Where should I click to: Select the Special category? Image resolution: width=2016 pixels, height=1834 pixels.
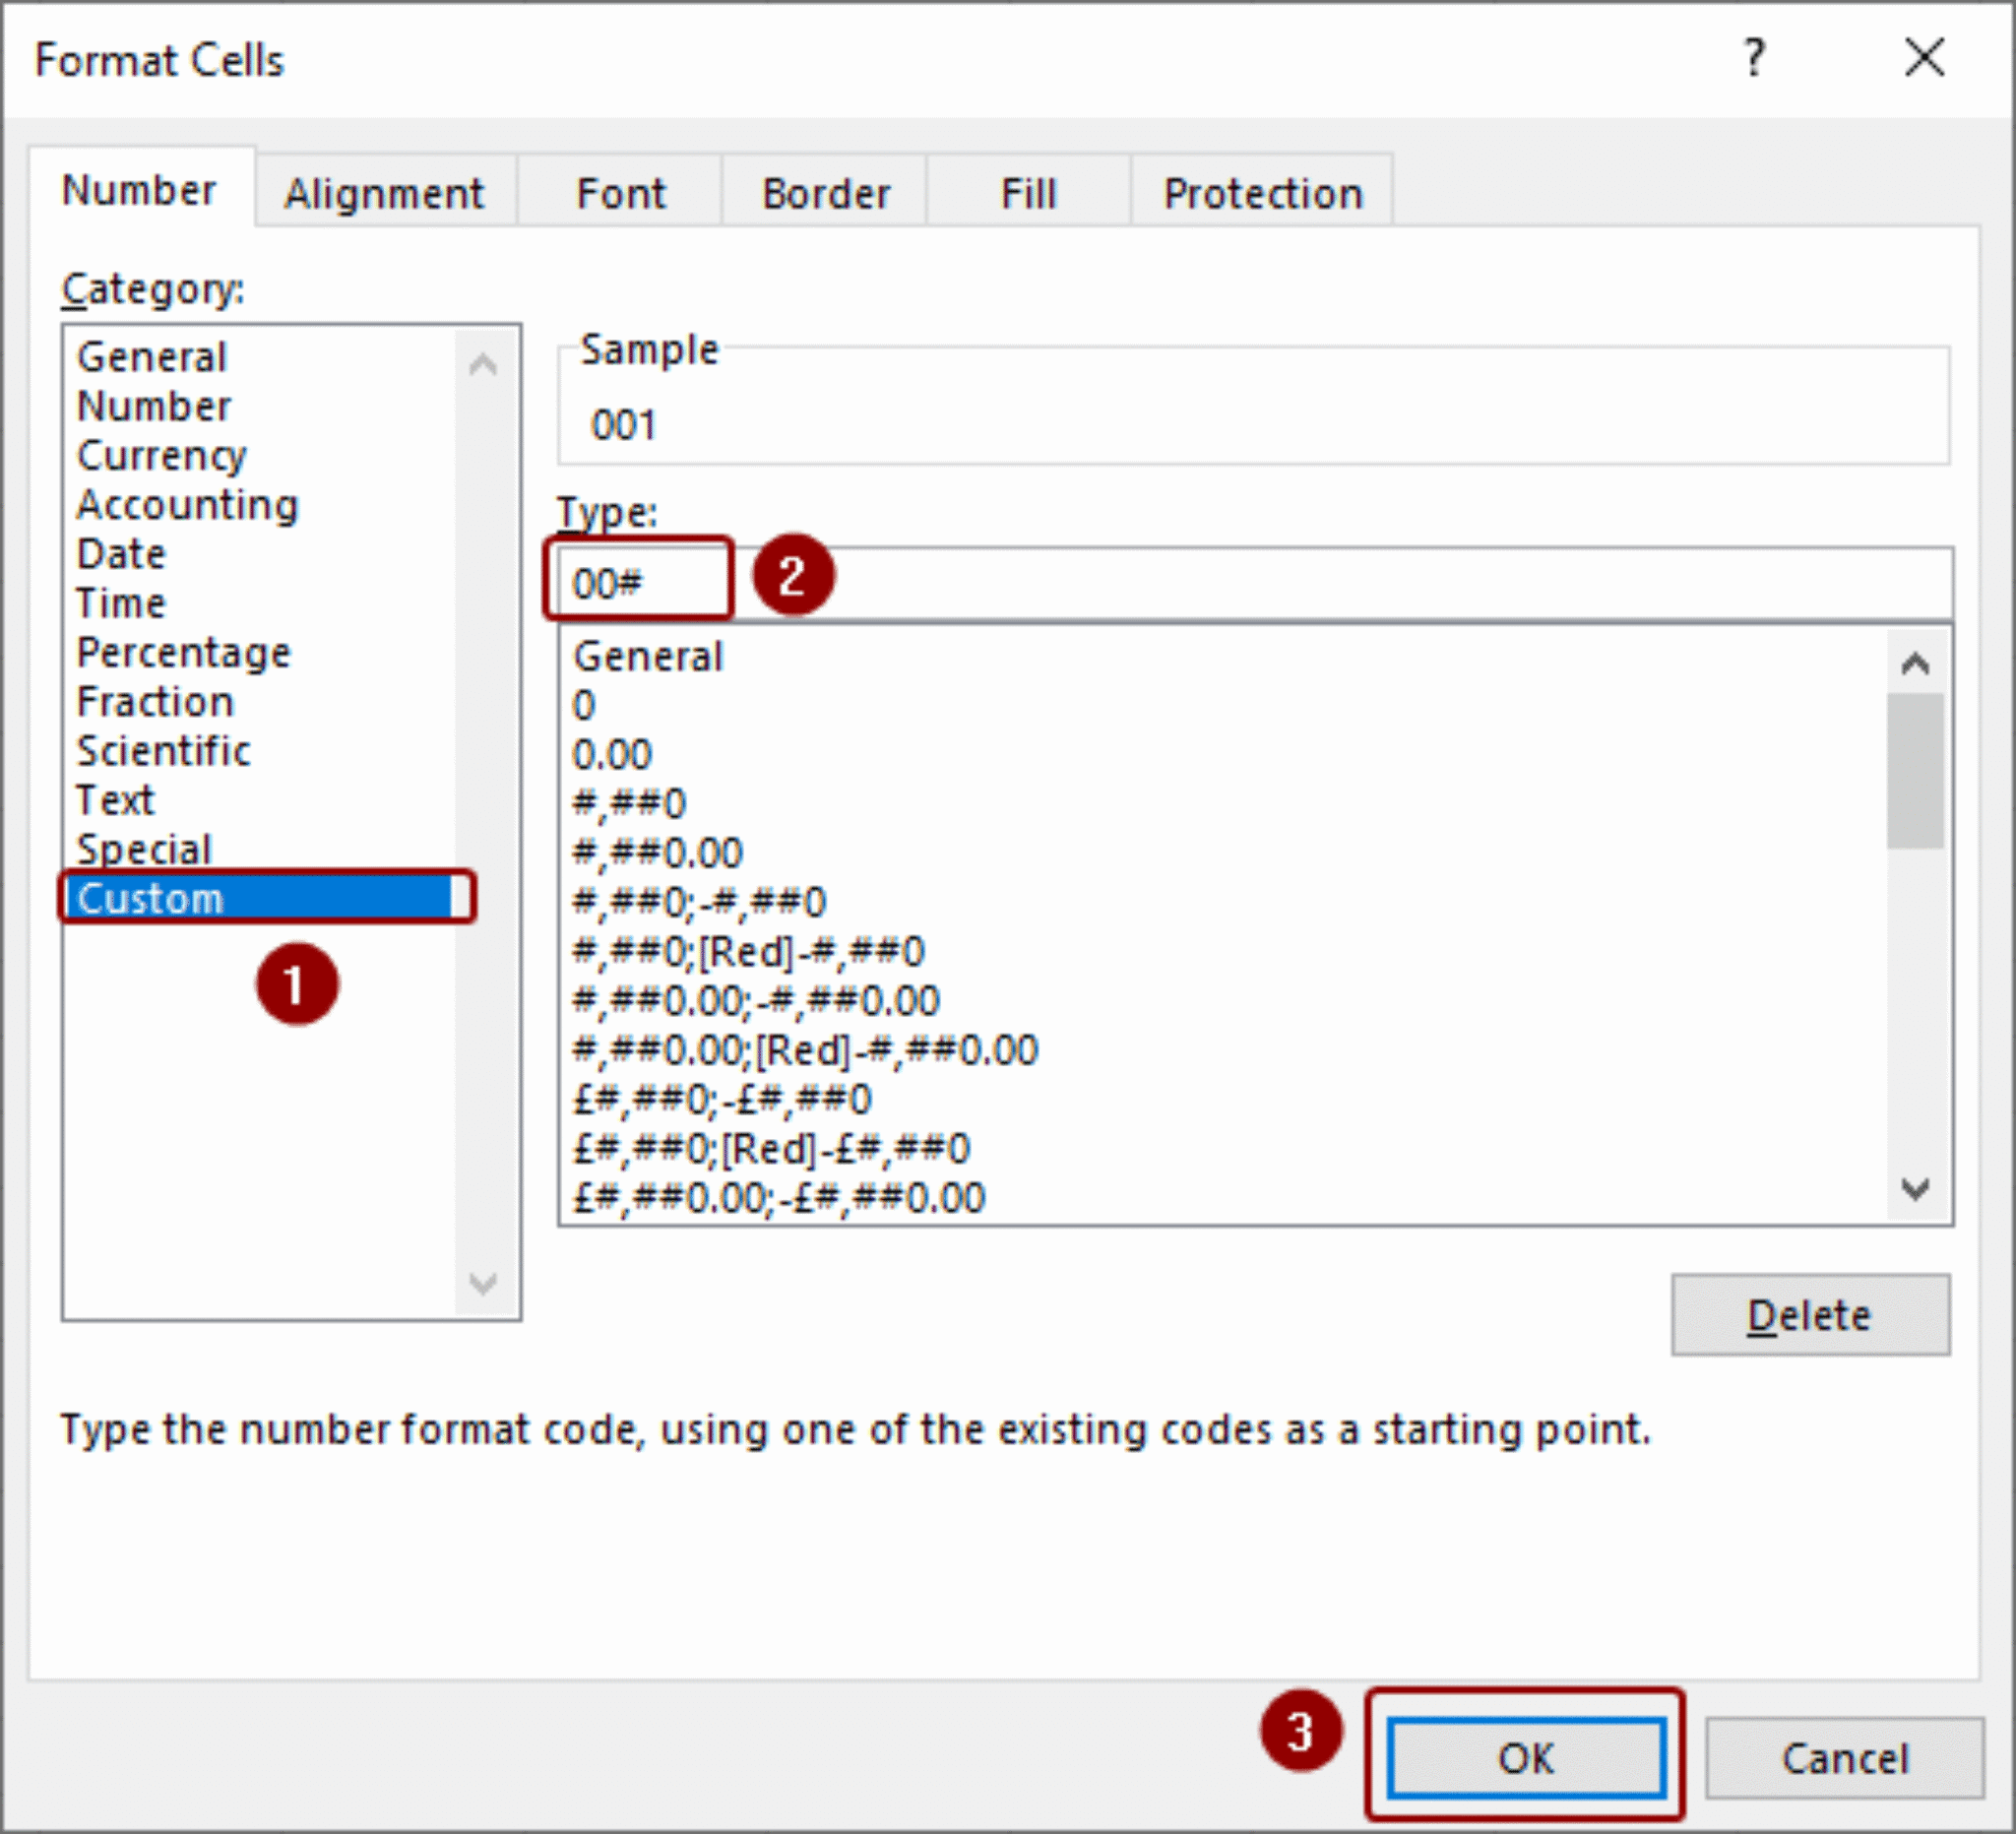[143, 849]
